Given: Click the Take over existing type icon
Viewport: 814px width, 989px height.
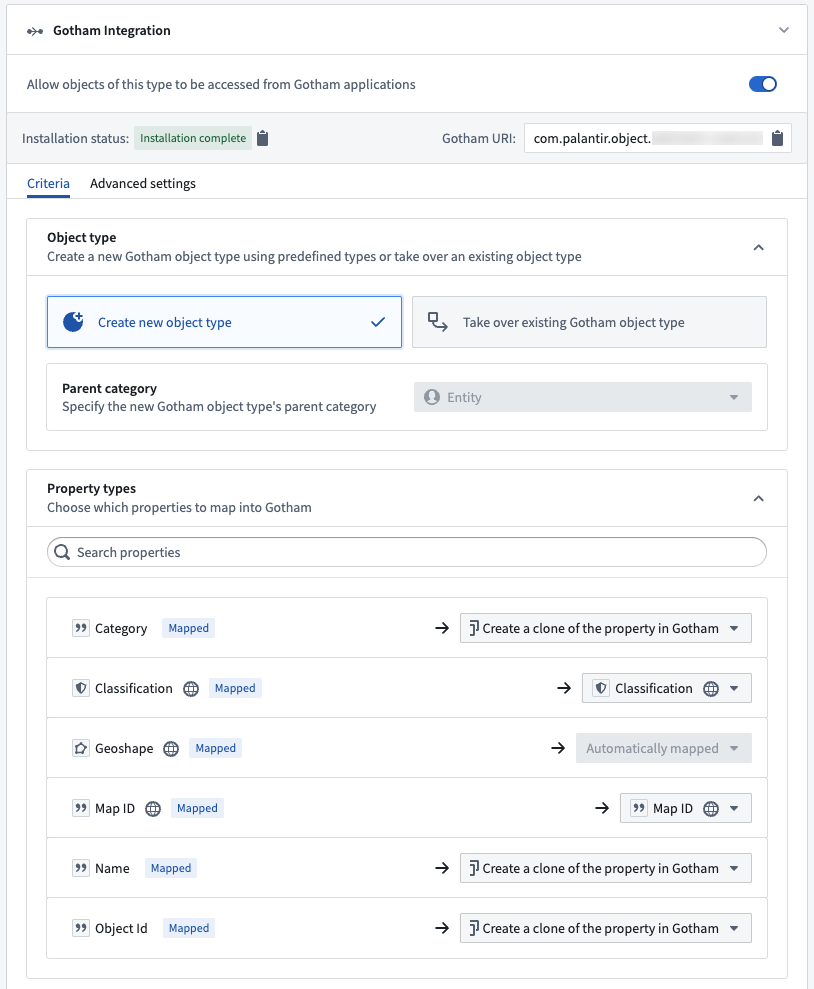Looking at the screenshot, I should click(x=438, y=322).
